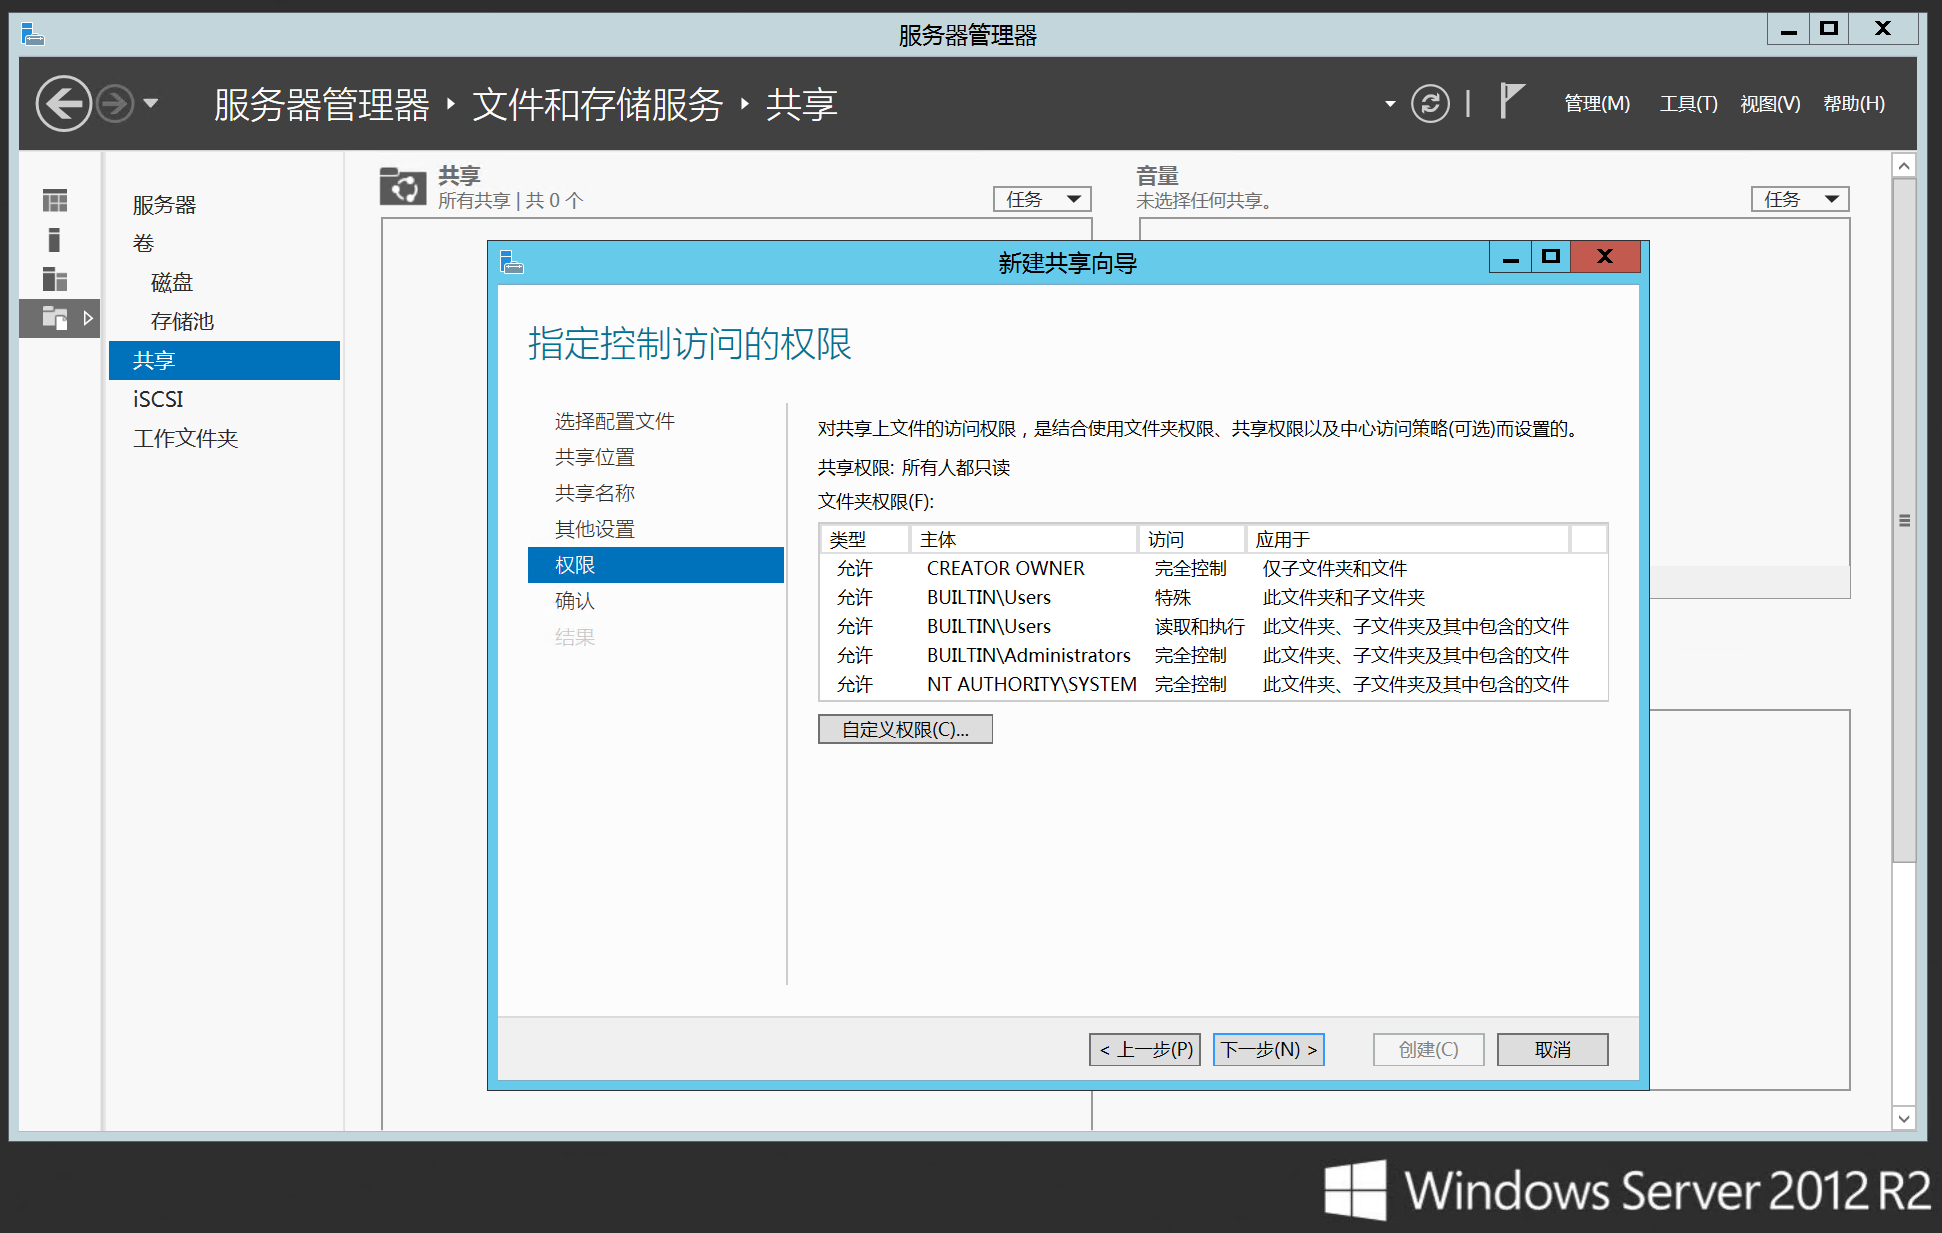Select iSCSI in the navigation list

[x=158, y=399]
